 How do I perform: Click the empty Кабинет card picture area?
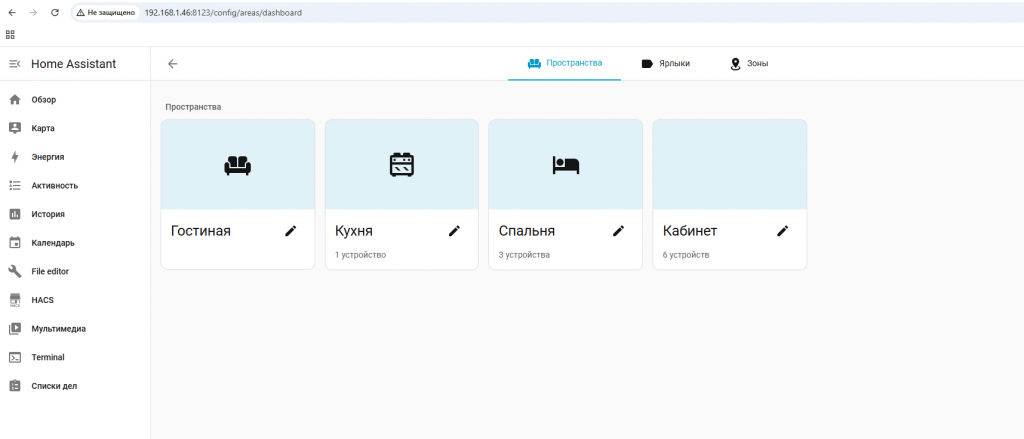pos(729,165)
